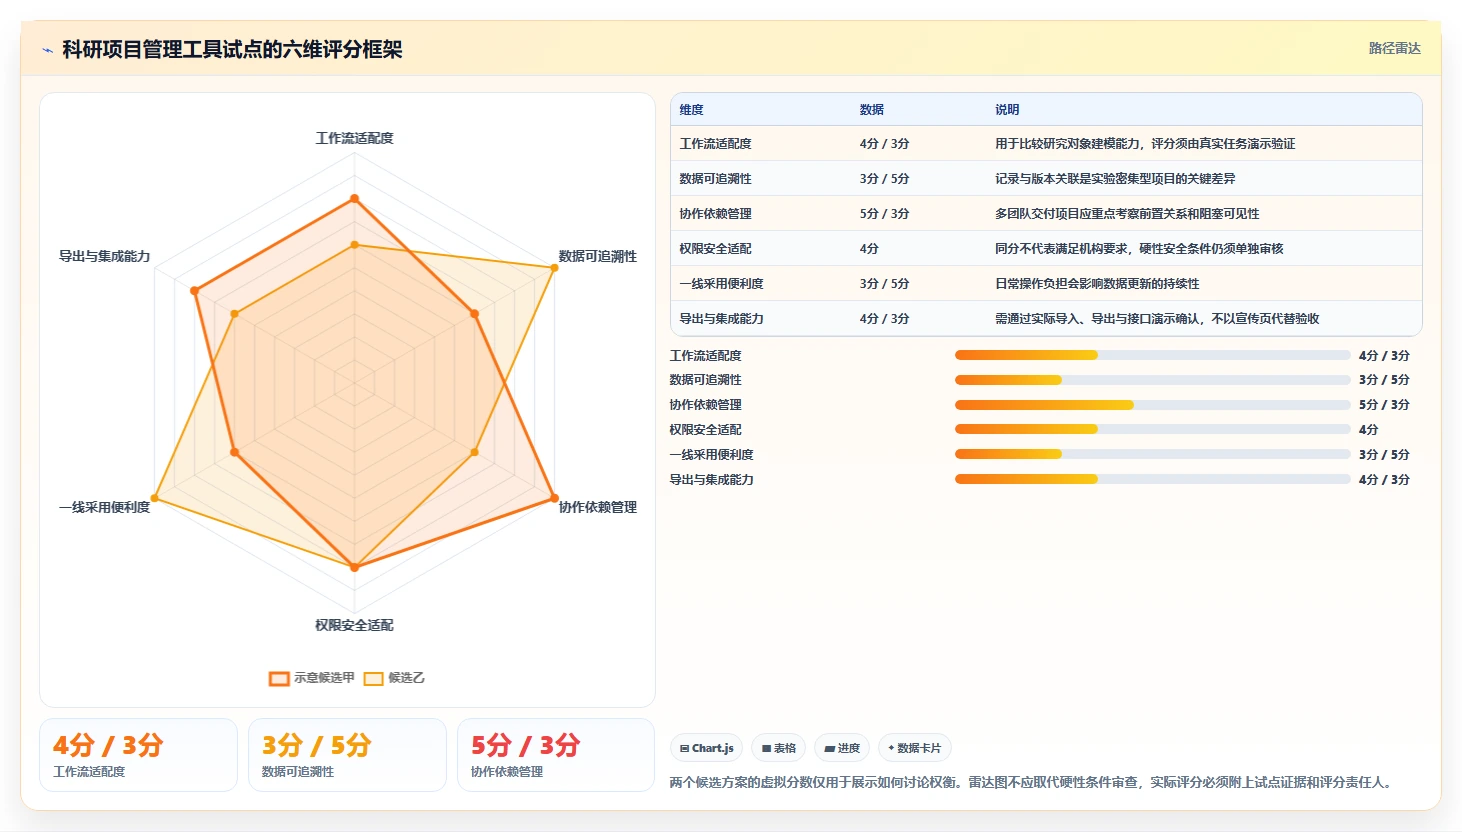Select the 进度 tag
The height and width of the screenshot is (832, 1462).
pos(842,748)
